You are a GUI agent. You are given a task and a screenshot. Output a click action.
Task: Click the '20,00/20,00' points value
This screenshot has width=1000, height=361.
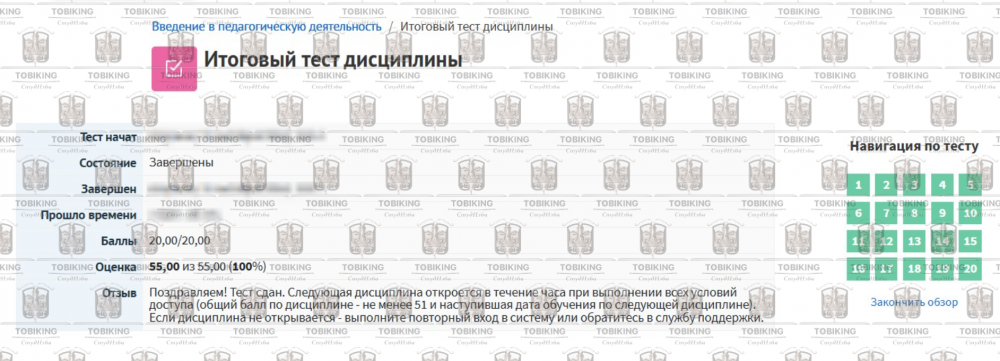point(179,240)
